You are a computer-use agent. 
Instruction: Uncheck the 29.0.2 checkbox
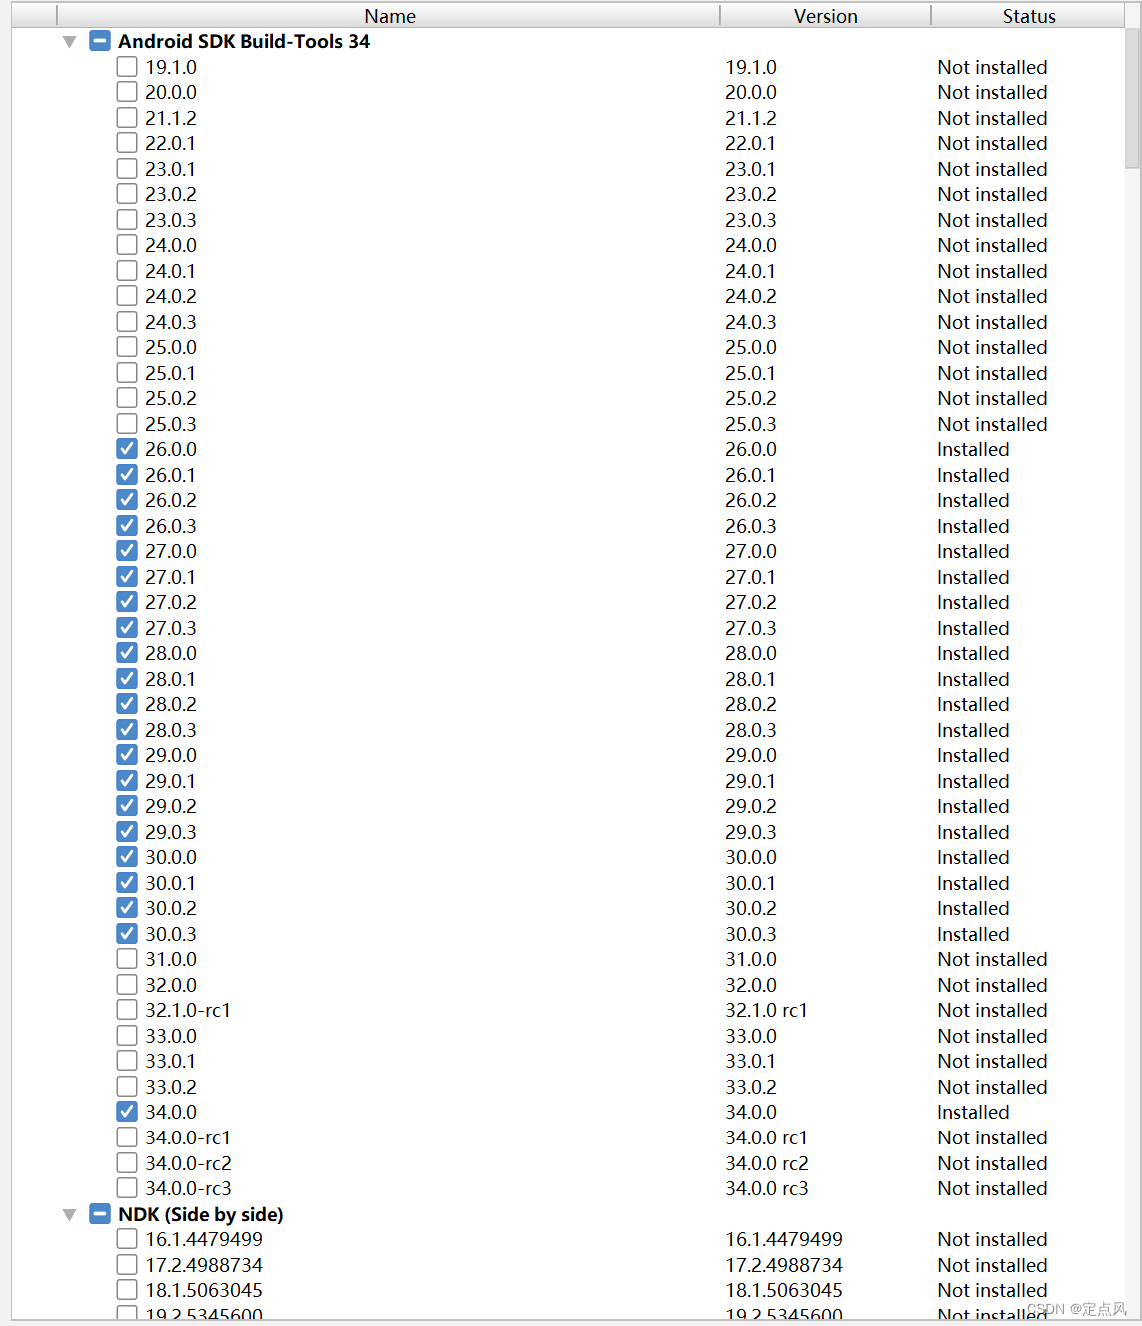[127, 806]
